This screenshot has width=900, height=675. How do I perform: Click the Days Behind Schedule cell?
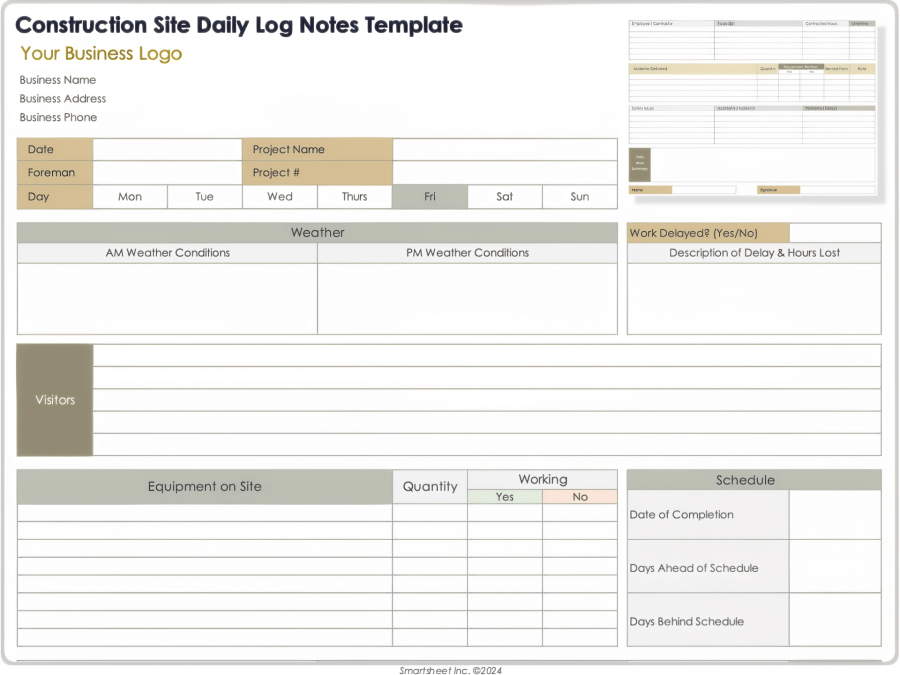pos(835,621)
